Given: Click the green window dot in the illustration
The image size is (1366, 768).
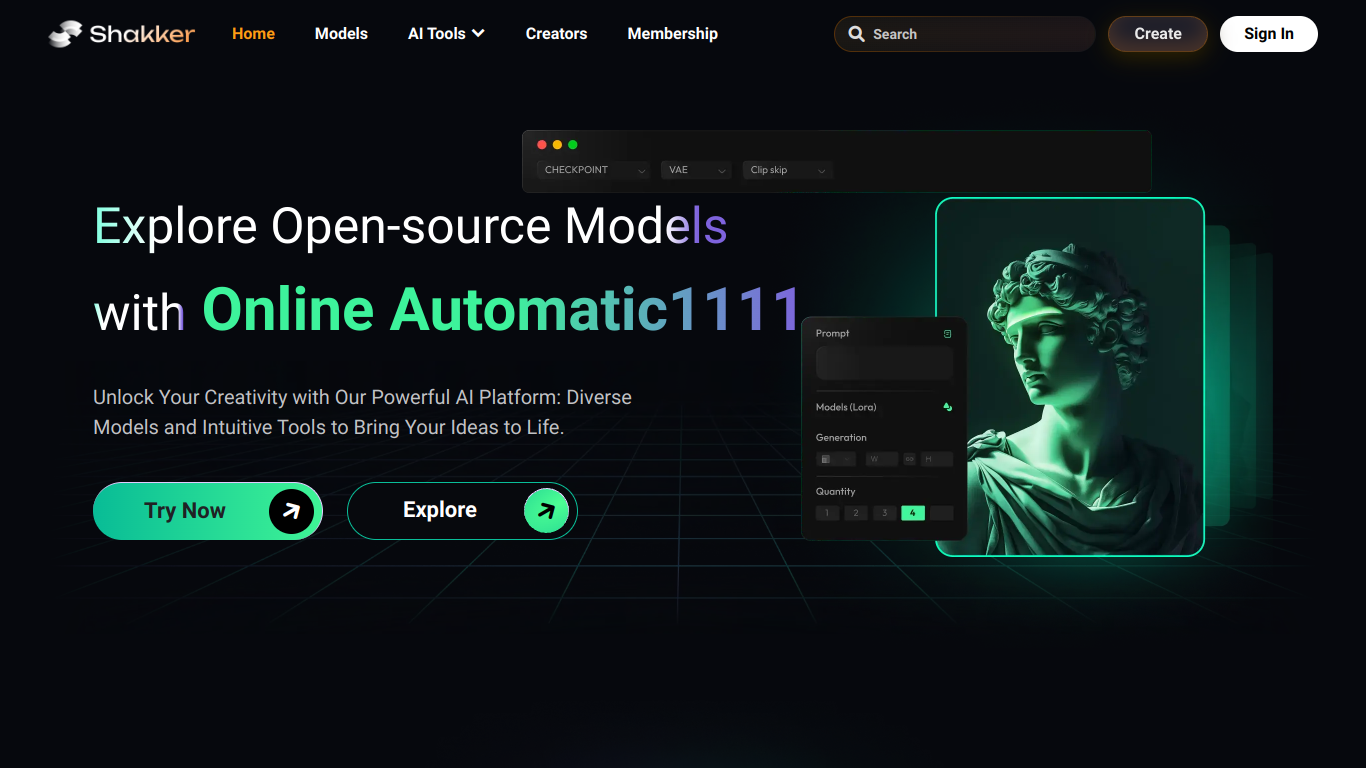Looking at the screenshot, I should [x=573, y=145].
